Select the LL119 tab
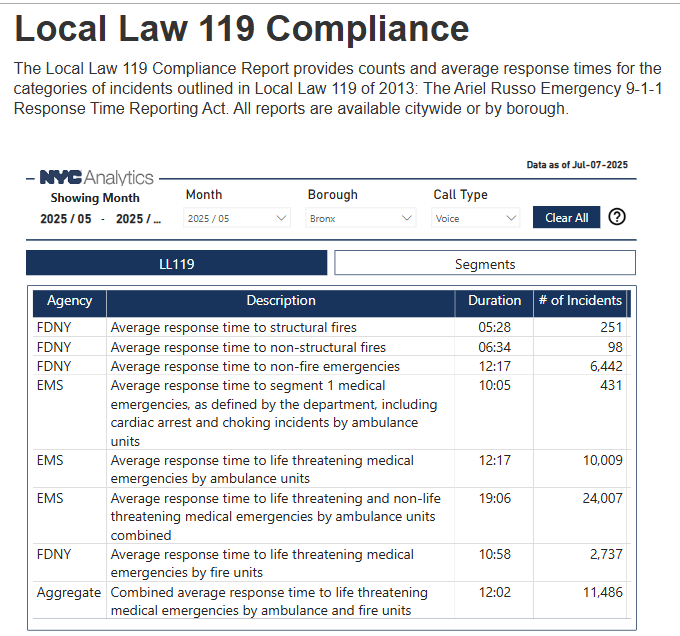The height and width of the screenshot is (636, 680). click(x=177, y=263)
